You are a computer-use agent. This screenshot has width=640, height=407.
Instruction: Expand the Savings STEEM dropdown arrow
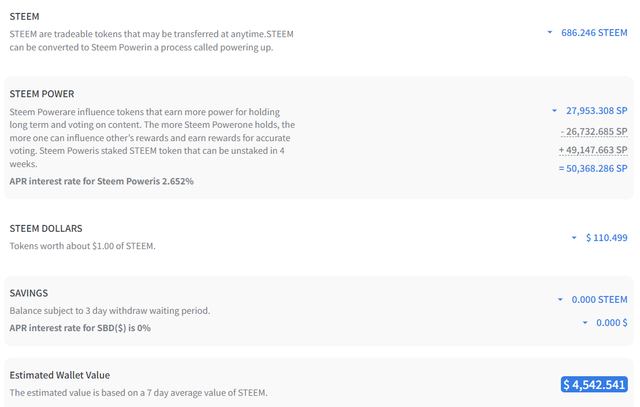click(x=562, y=300)
